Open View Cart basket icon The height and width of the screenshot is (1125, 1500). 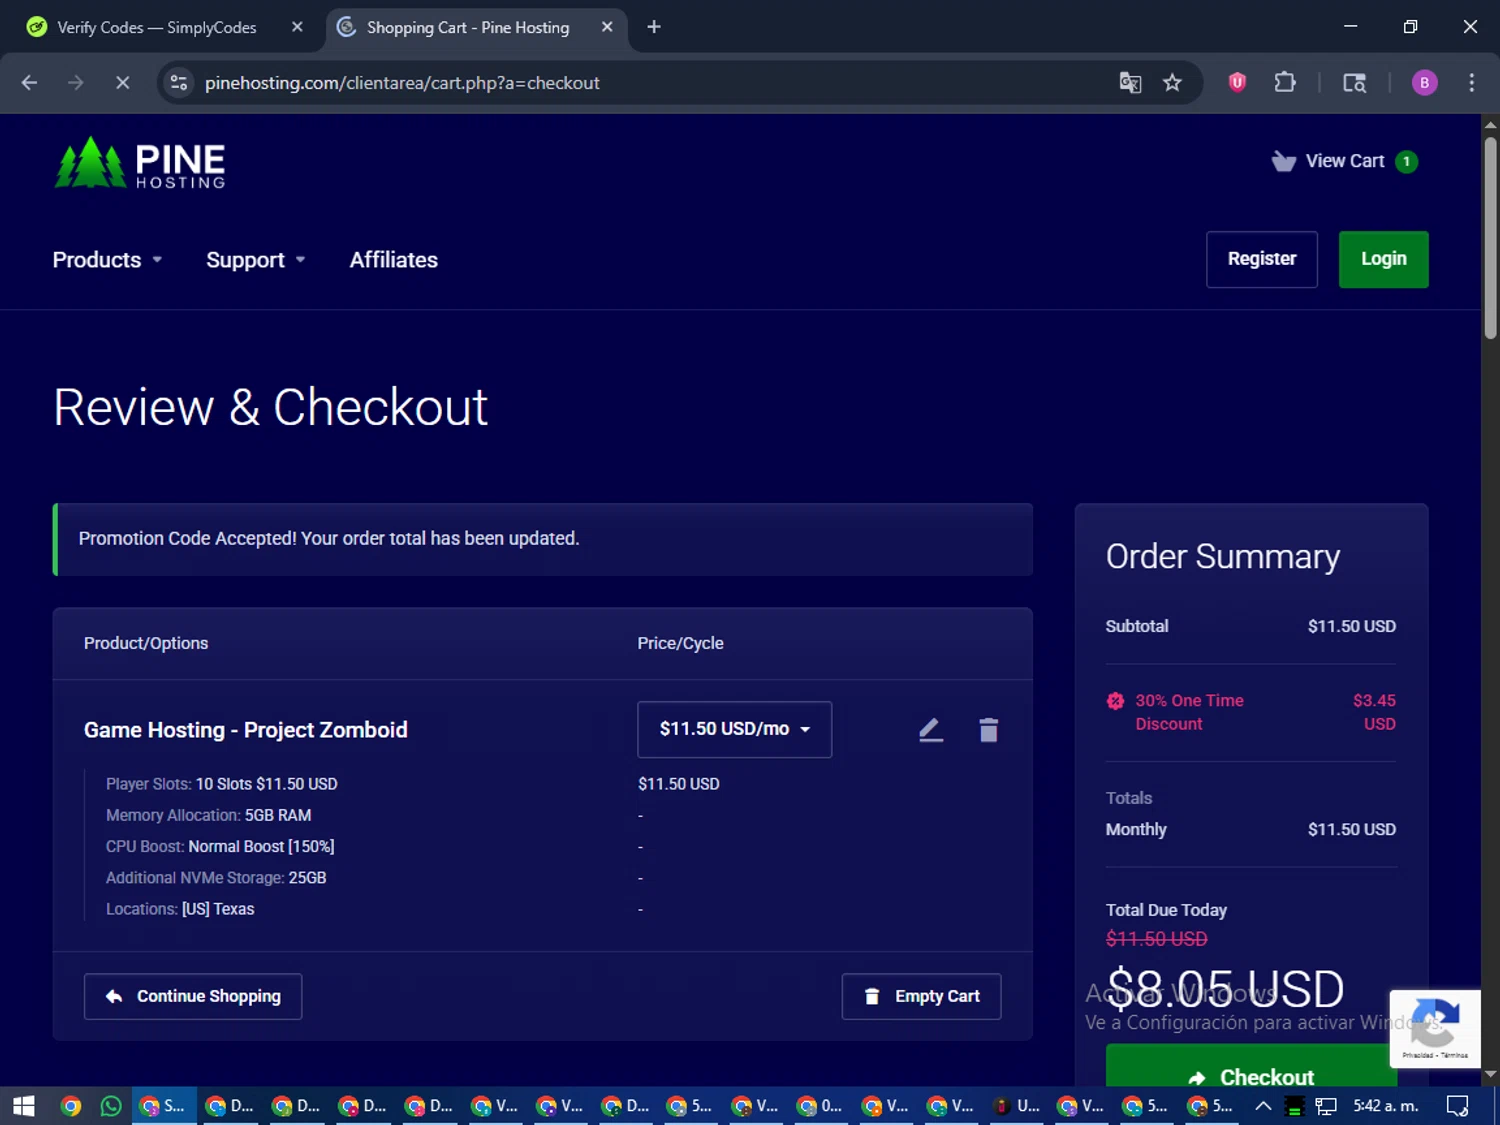1283,161
